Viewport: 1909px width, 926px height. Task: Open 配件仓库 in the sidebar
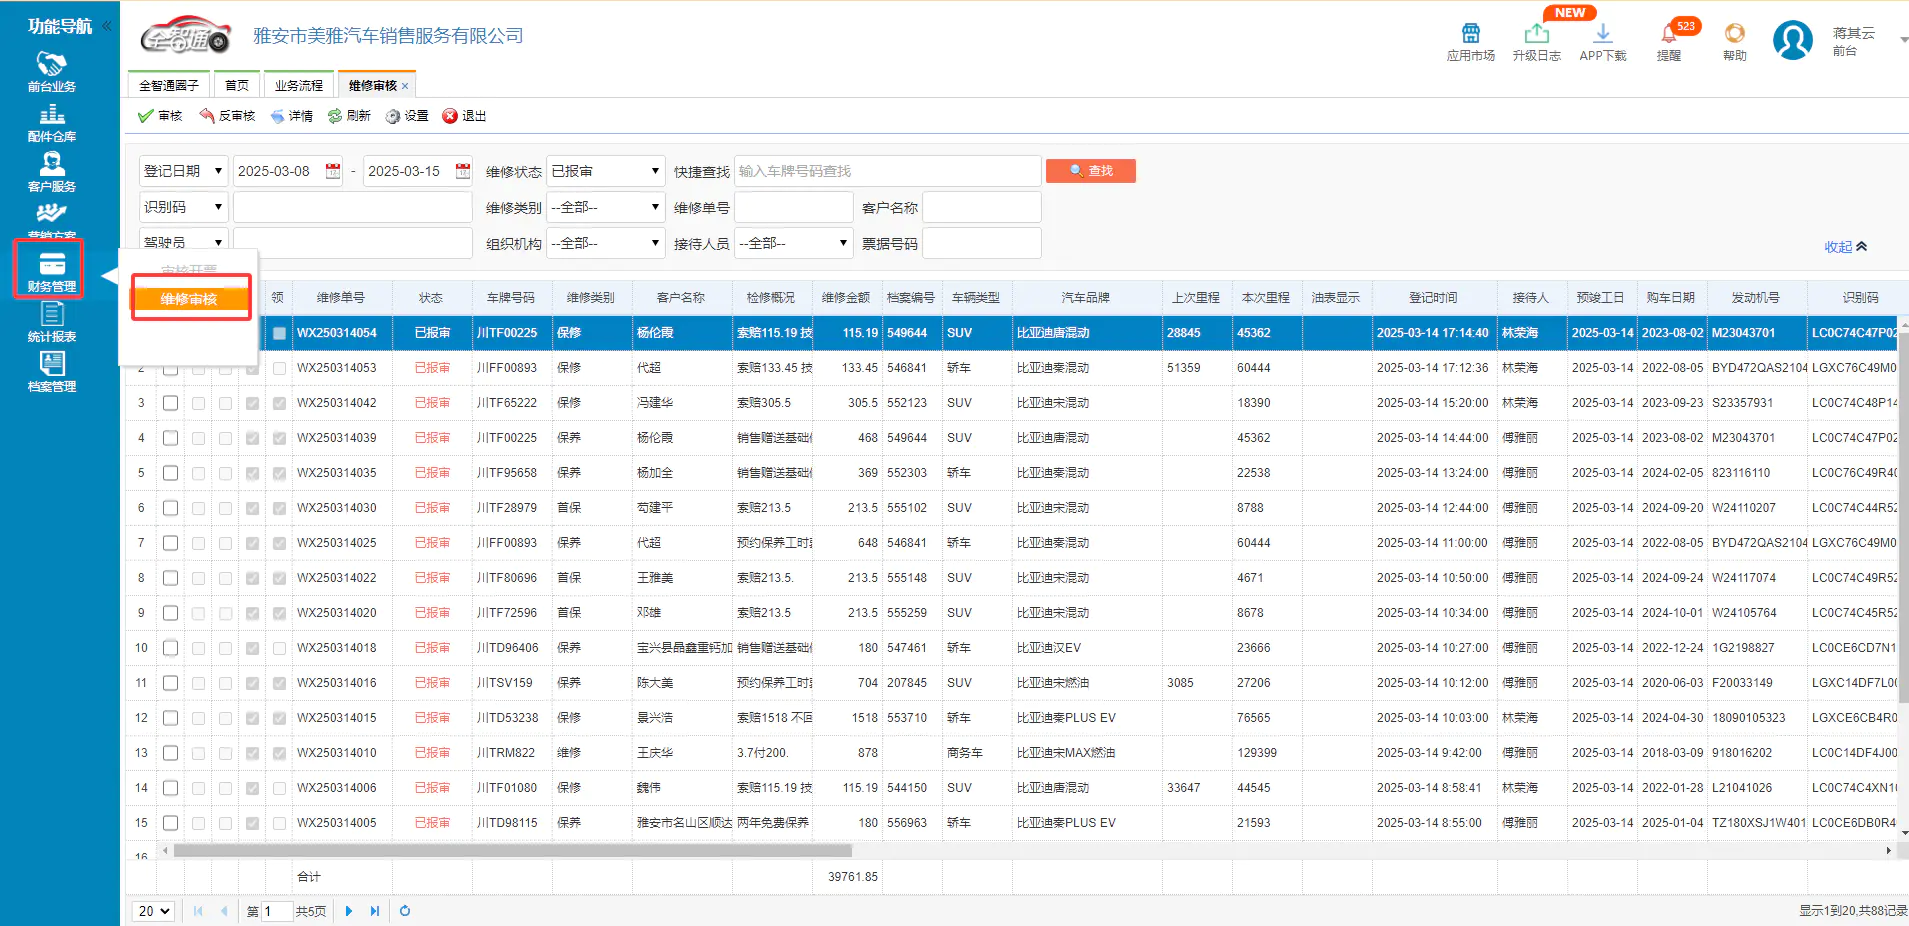coord(51,122)
